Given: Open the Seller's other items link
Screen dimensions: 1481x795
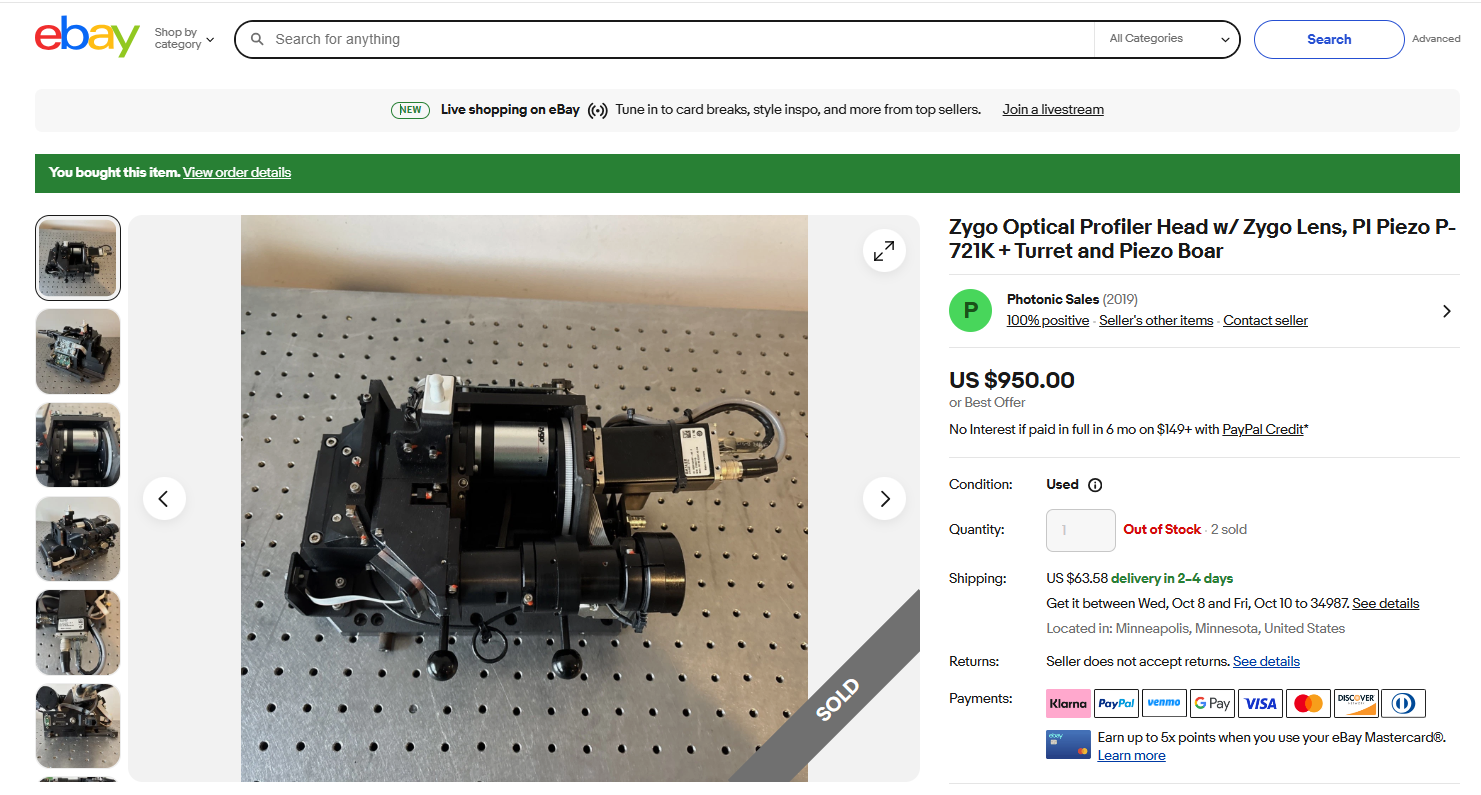Looking at the screenshot, I should [1156, 321].
